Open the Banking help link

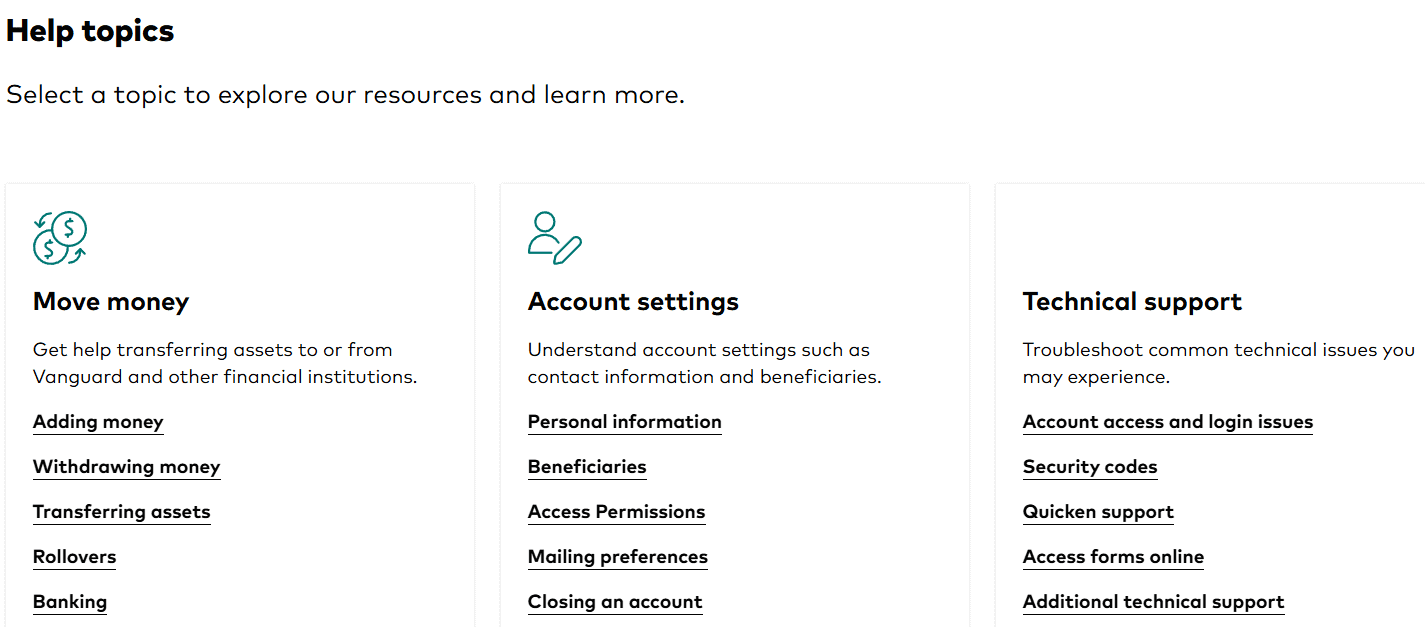70,602
